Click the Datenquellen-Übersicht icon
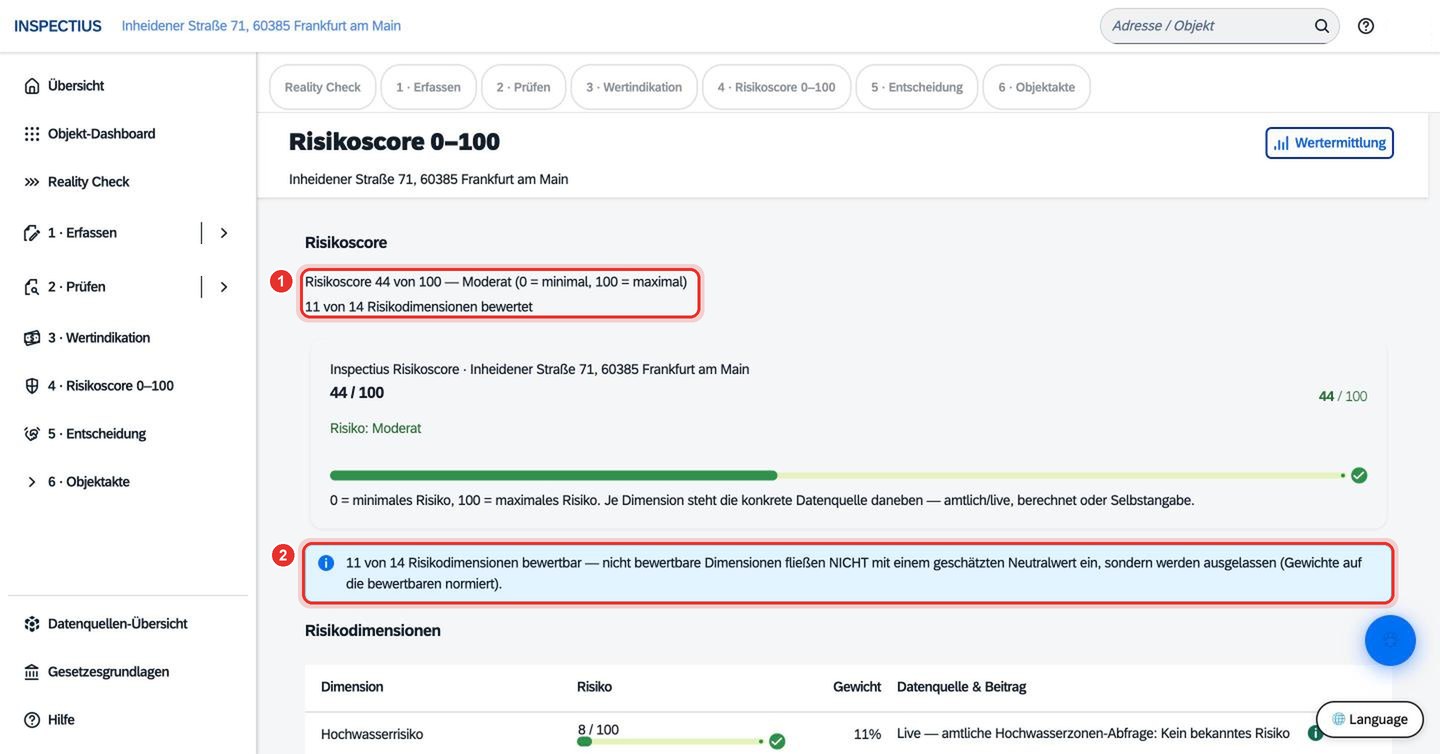The height and width of the screenshot is (754, 1440). pyautogui.click(x=32, y=624)
